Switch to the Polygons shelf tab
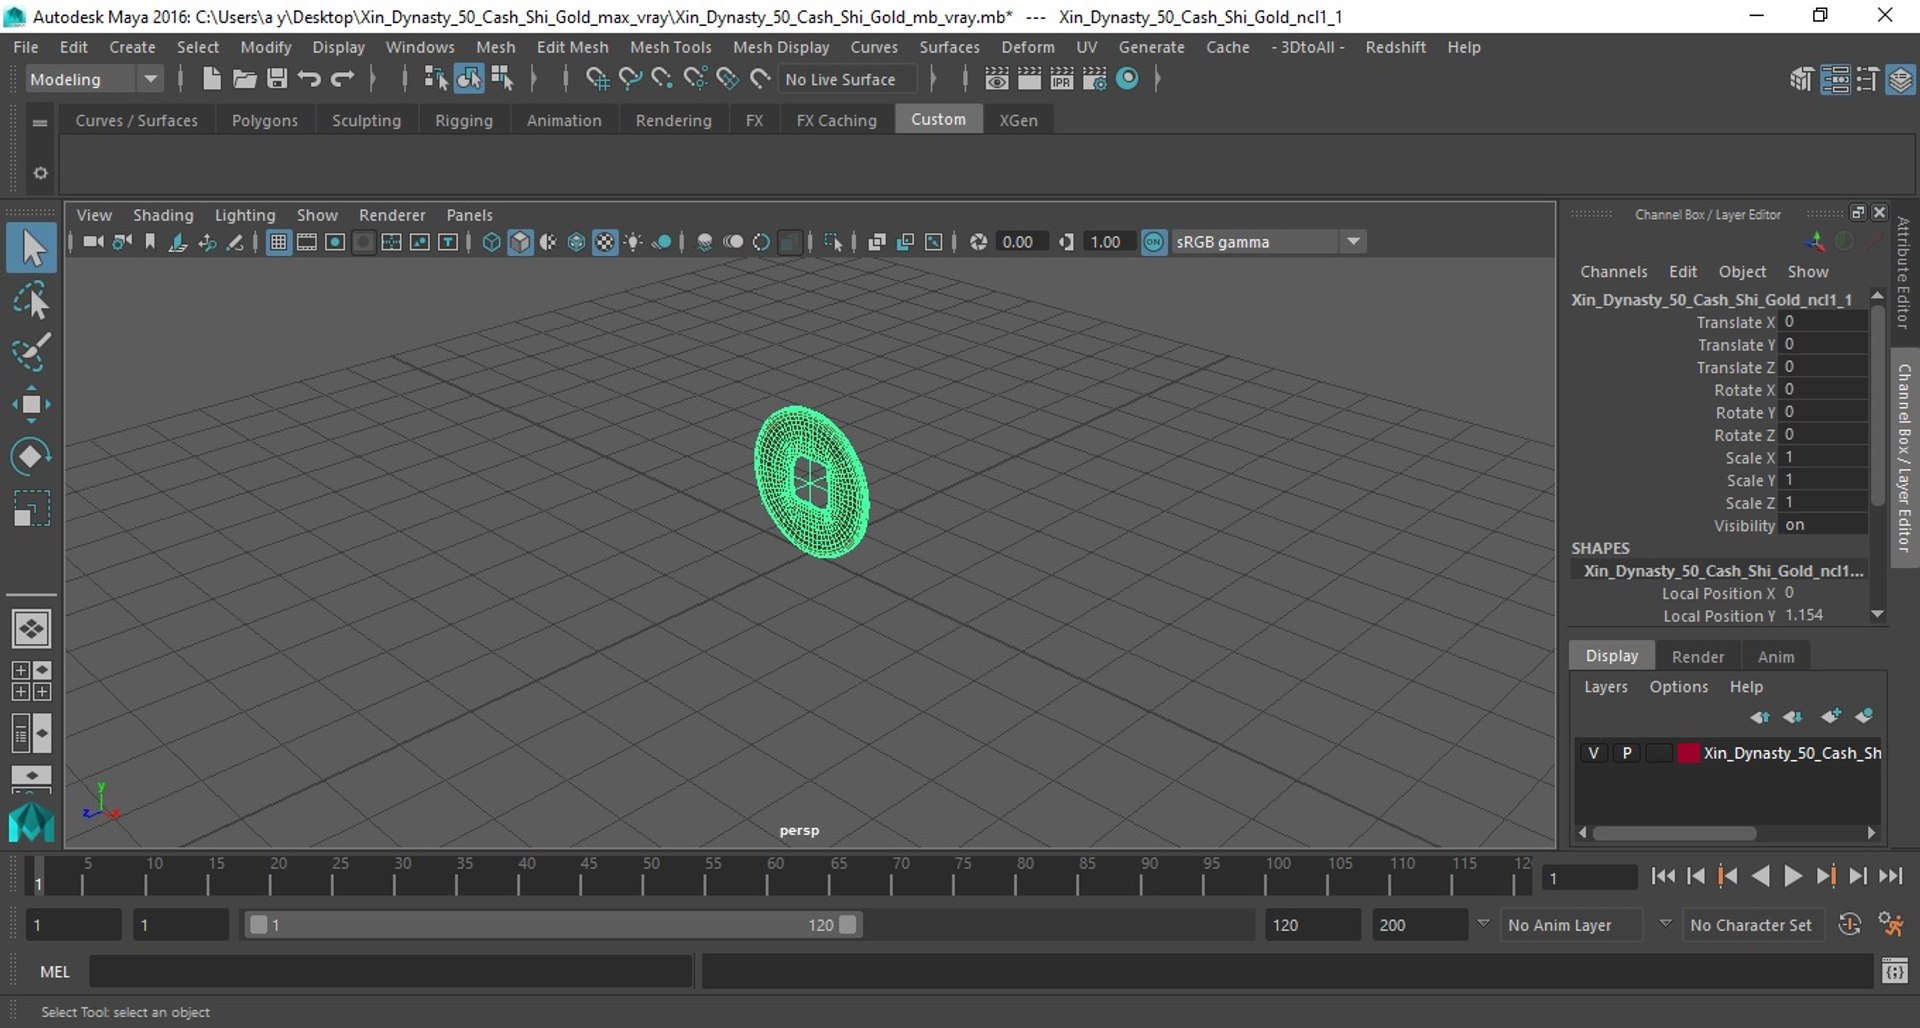This screenshot has width=1920, height=1028. pyautogui.click(x=264, y=120)
